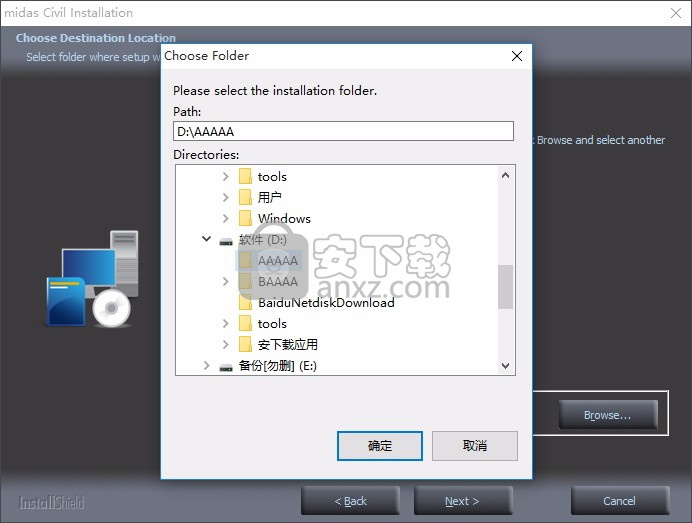692x523 pixels.
Task: Go Back in the installer window
Action: click(350, 501)
